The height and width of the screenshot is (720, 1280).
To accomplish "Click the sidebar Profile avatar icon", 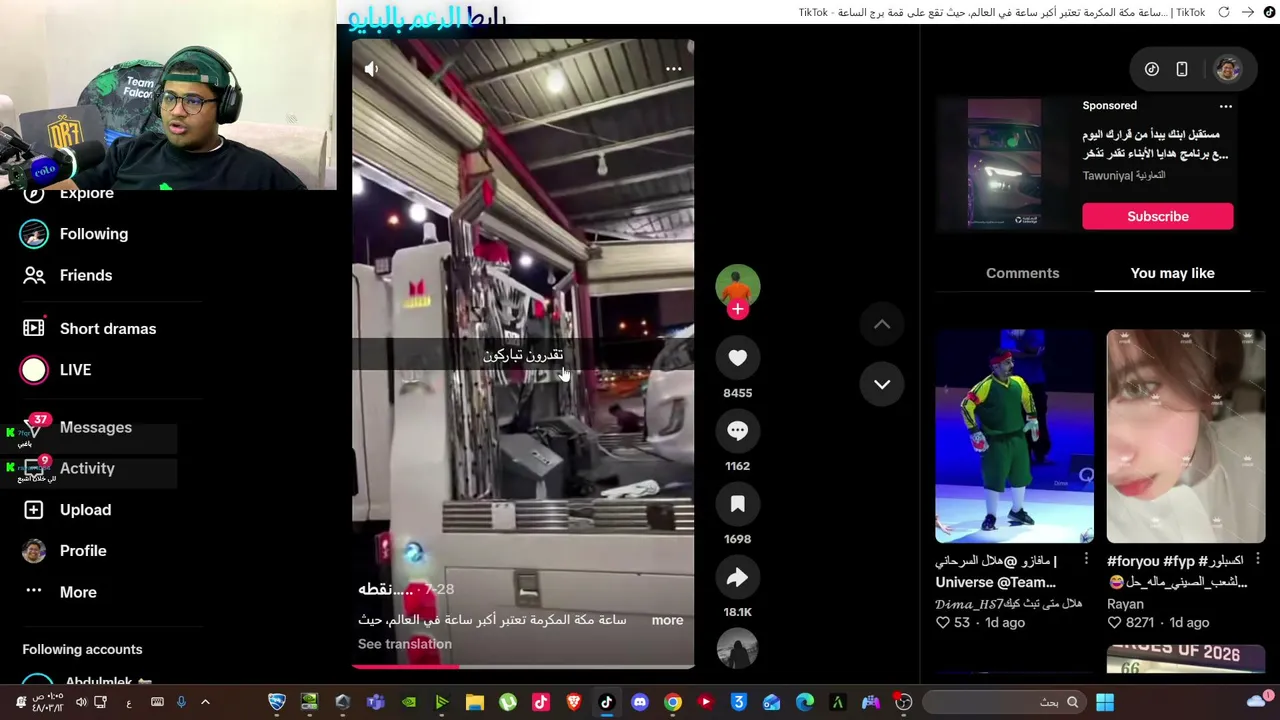I will tap(34, 551).
